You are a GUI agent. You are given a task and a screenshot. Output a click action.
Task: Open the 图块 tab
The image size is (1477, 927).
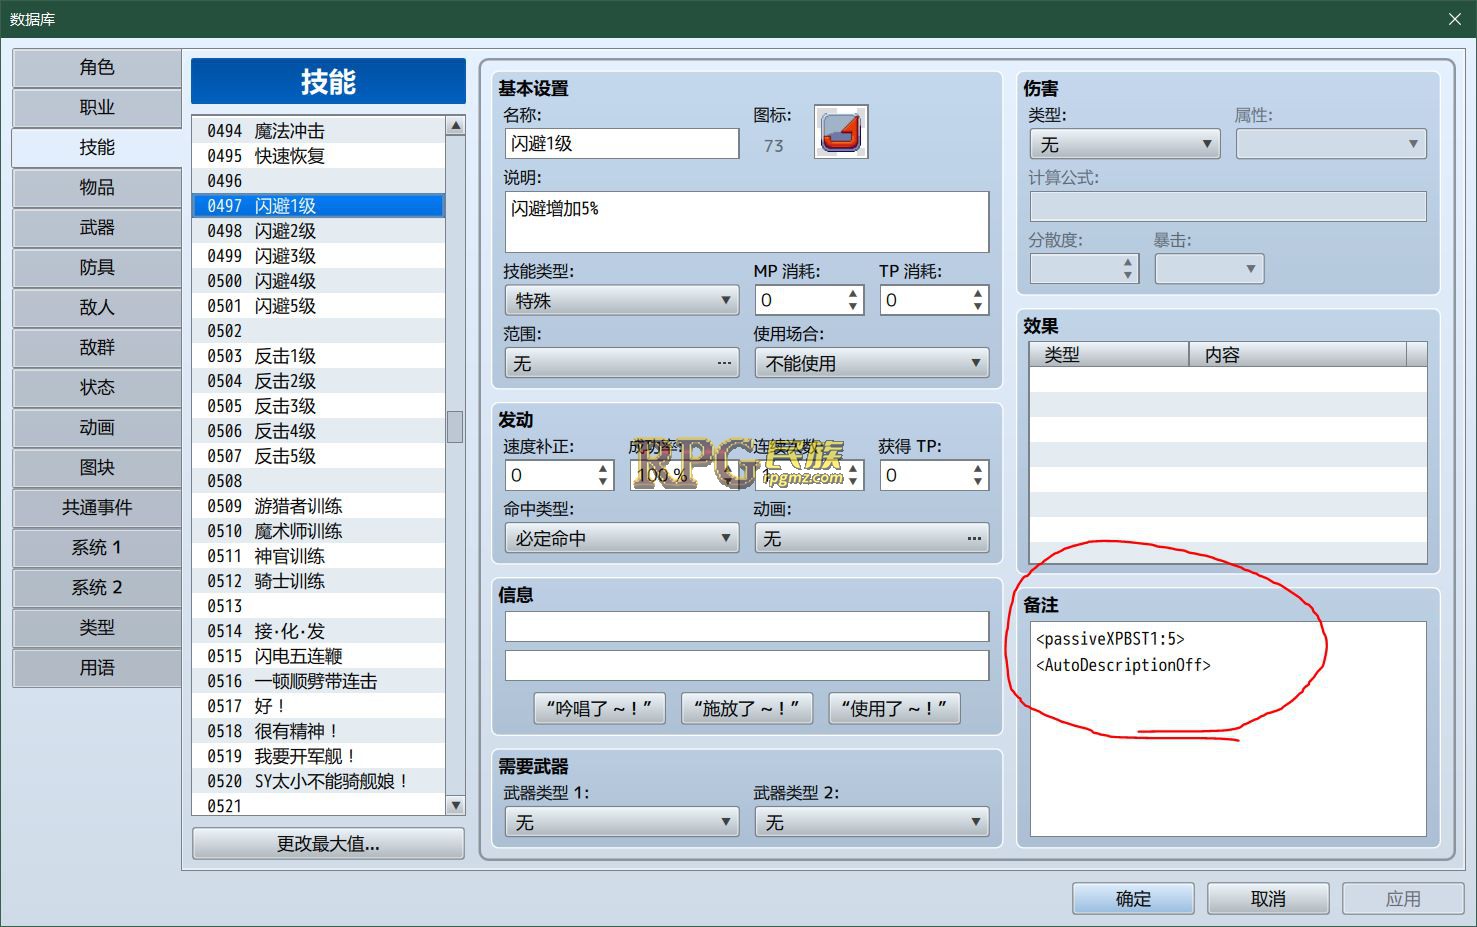tap(97, 467)
